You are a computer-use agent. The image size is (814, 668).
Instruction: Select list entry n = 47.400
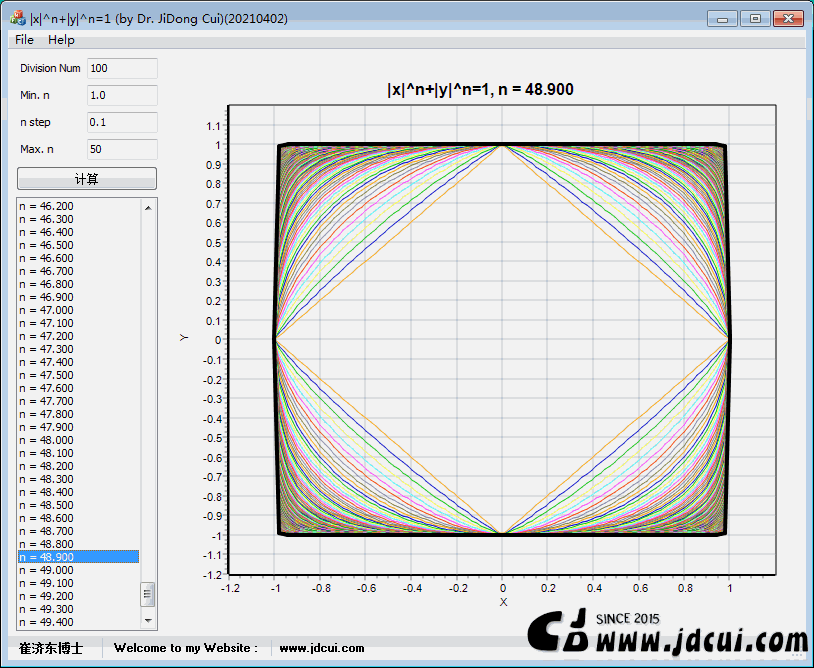78,362
